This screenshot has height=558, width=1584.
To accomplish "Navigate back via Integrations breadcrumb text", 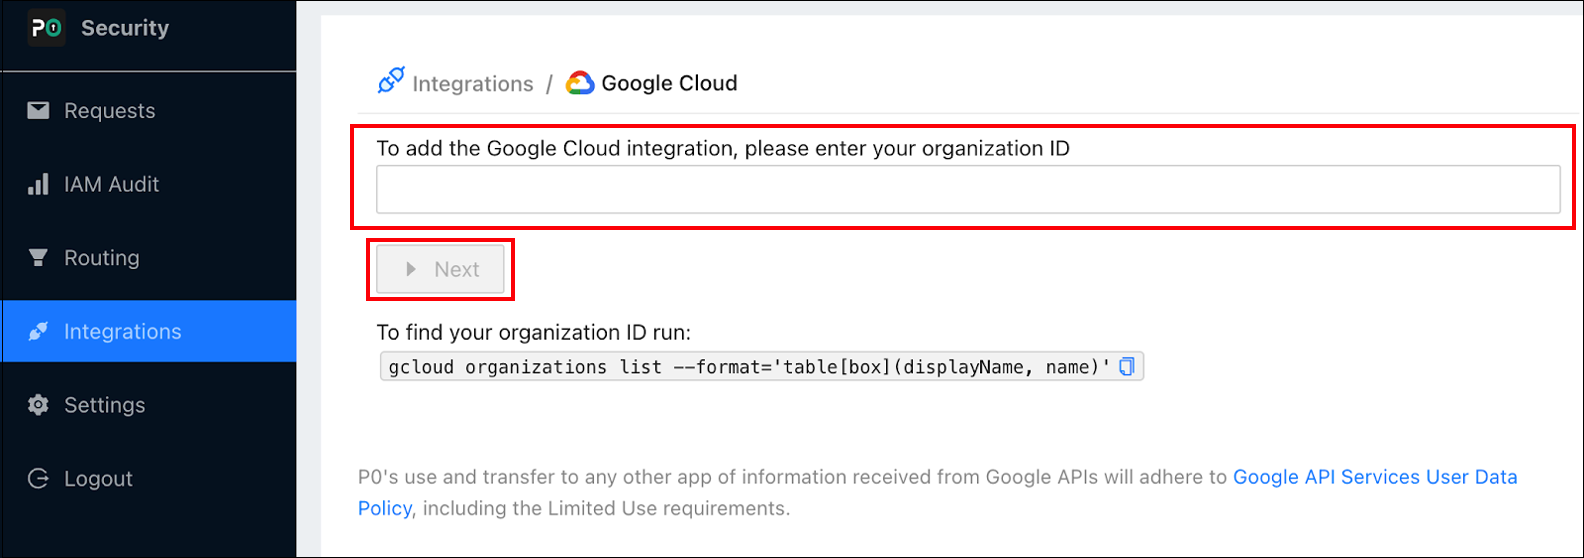I will tap(473, 84).
